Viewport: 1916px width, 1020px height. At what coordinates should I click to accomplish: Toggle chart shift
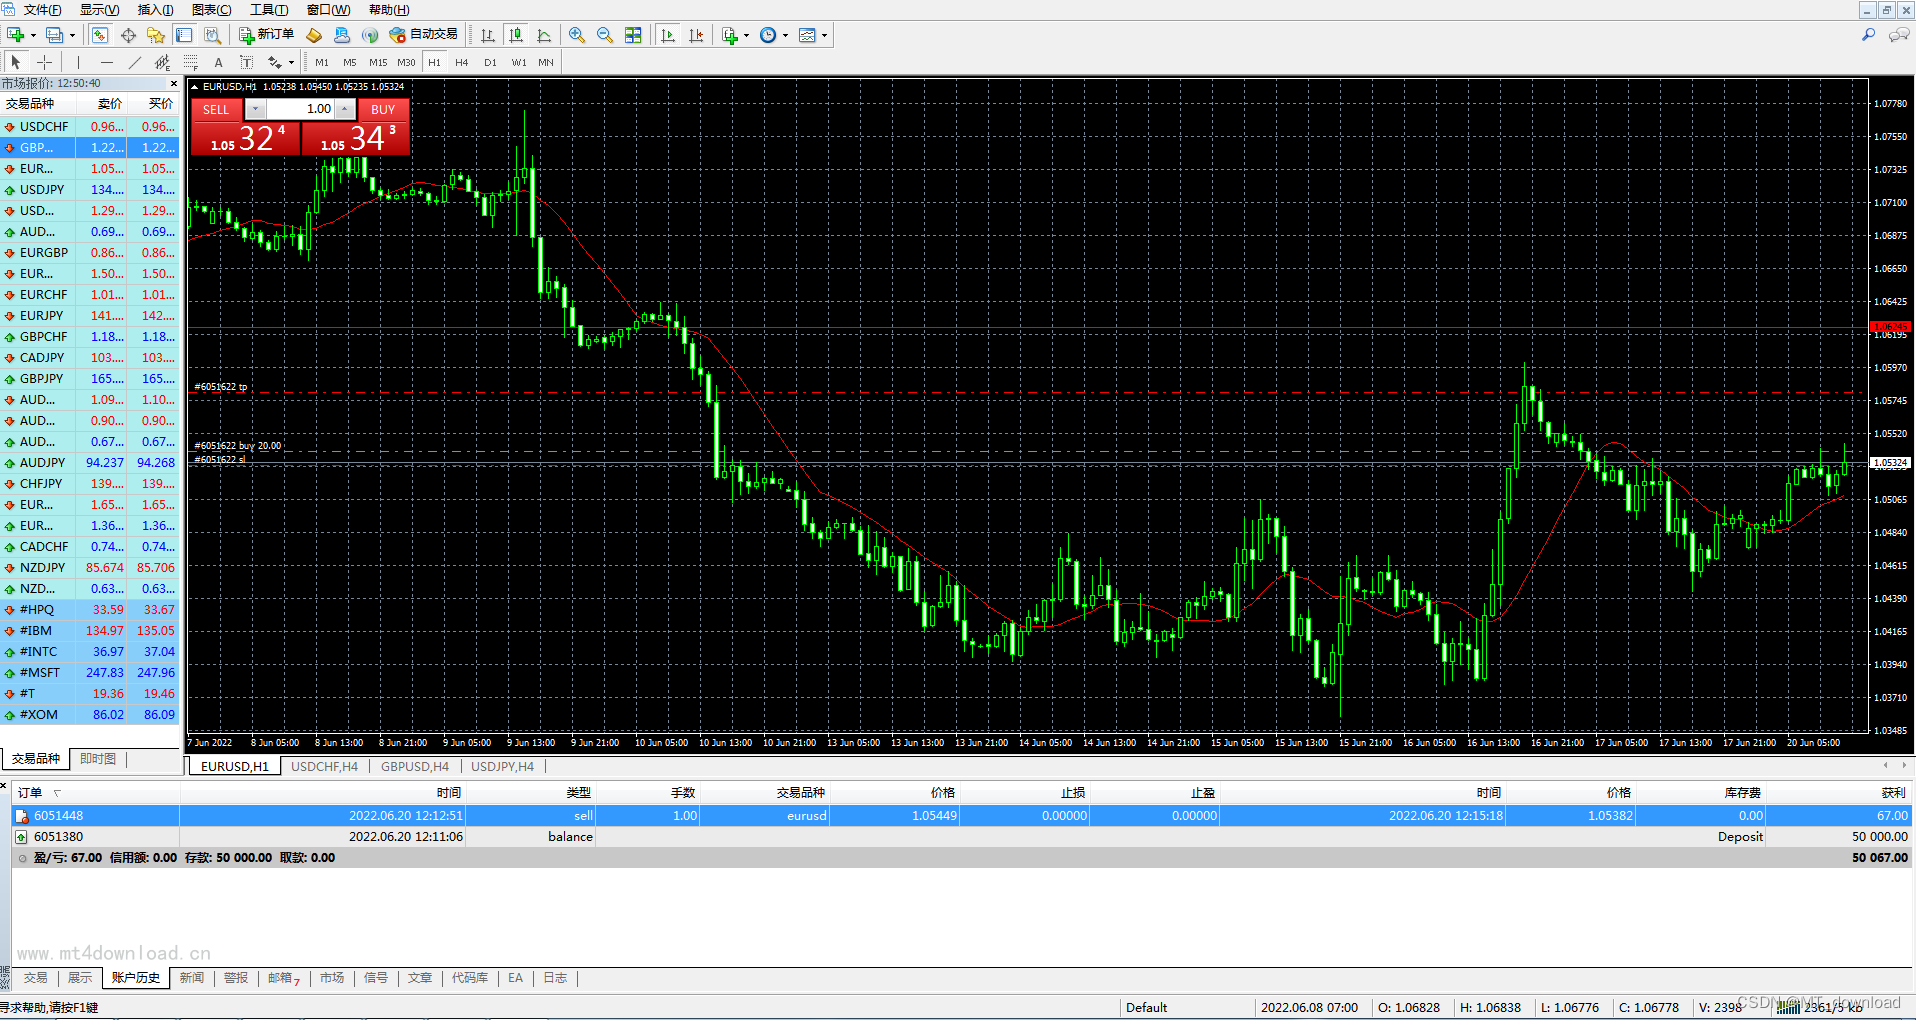point(696,35)
